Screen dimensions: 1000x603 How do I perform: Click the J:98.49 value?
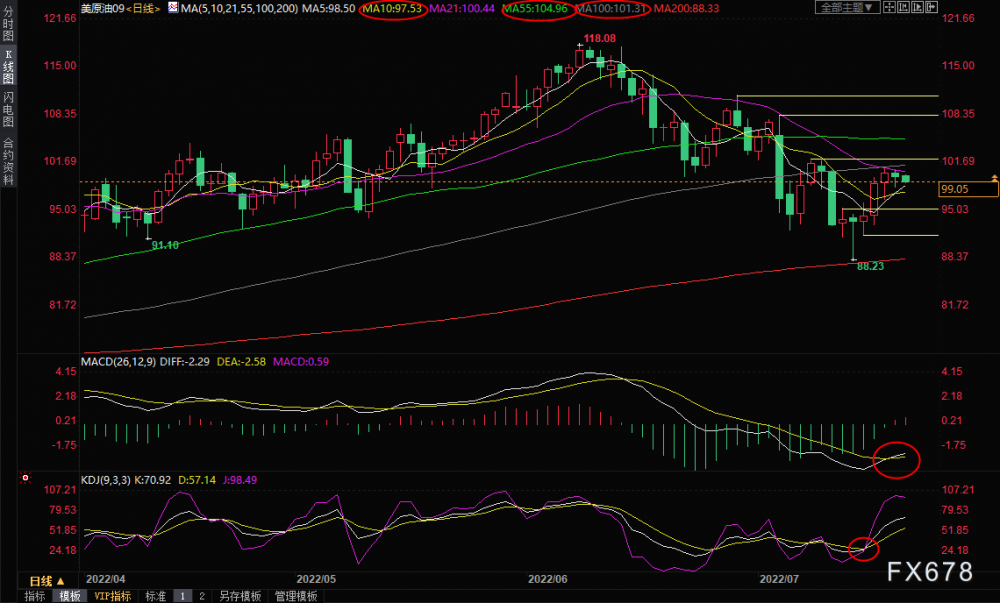pos(239,480)
